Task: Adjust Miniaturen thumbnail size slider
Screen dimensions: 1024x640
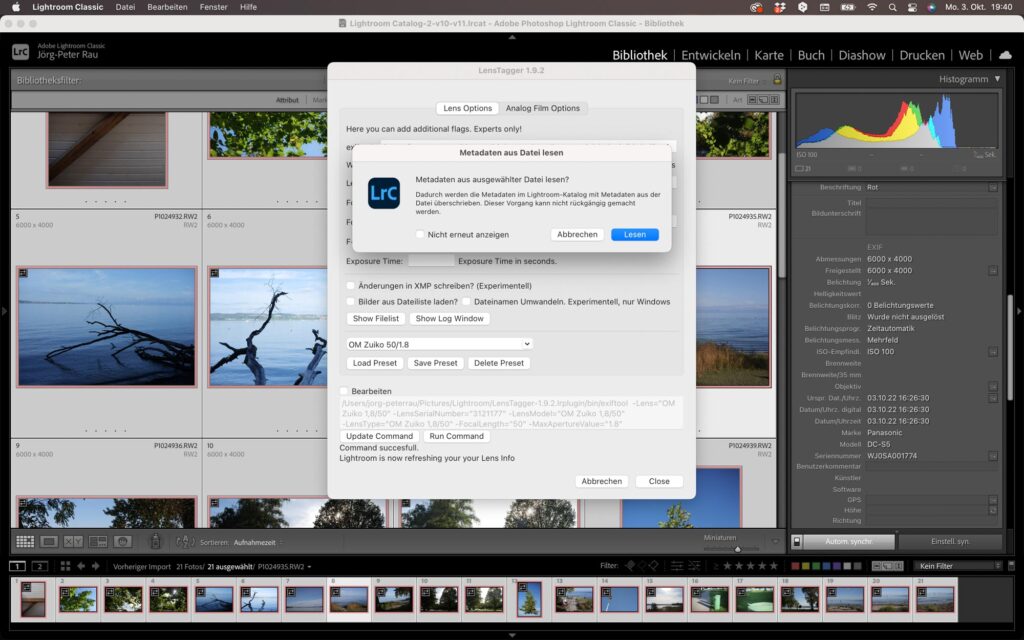Action: [x=738, y=549]
